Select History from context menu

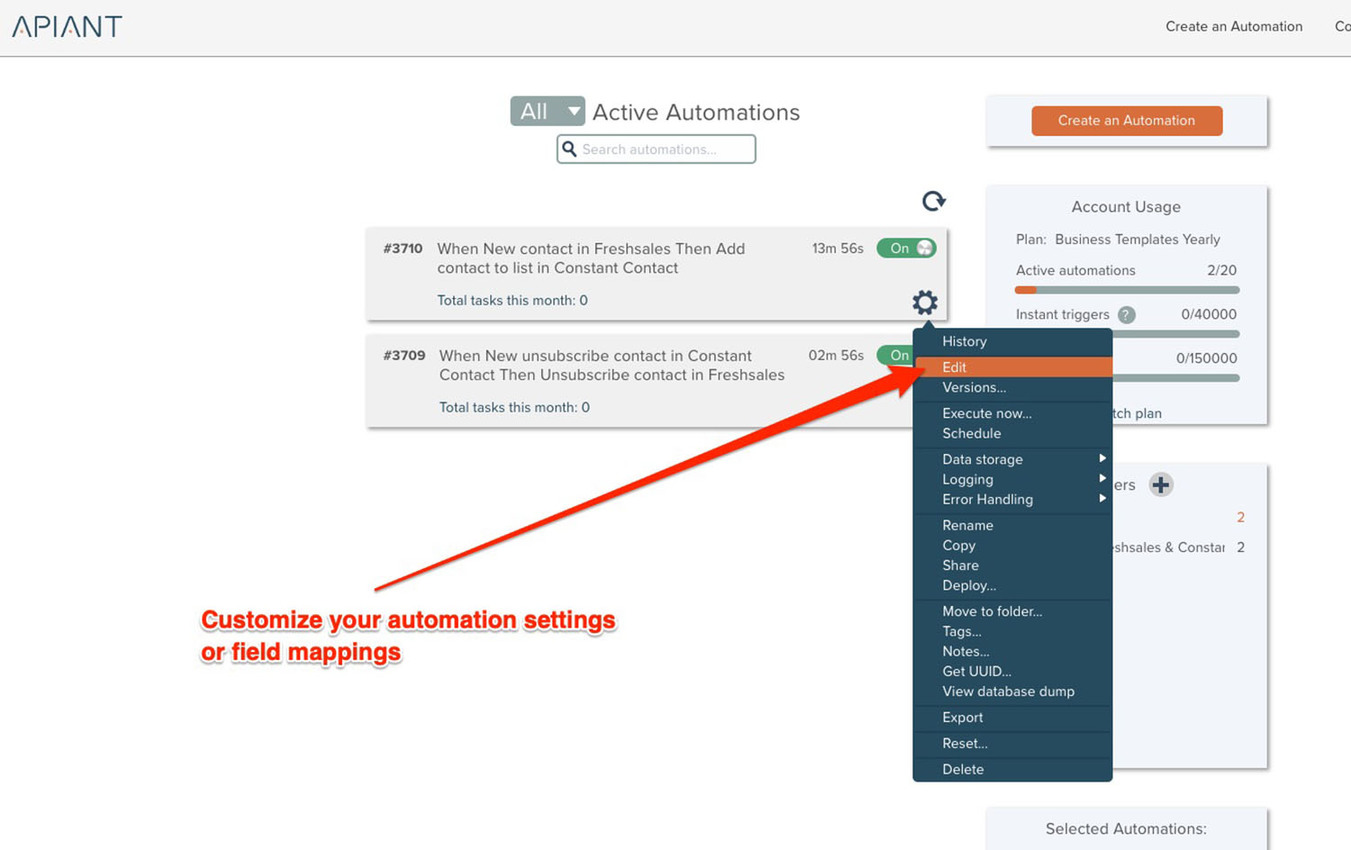pyautogui.click(x=1012, y=341)
